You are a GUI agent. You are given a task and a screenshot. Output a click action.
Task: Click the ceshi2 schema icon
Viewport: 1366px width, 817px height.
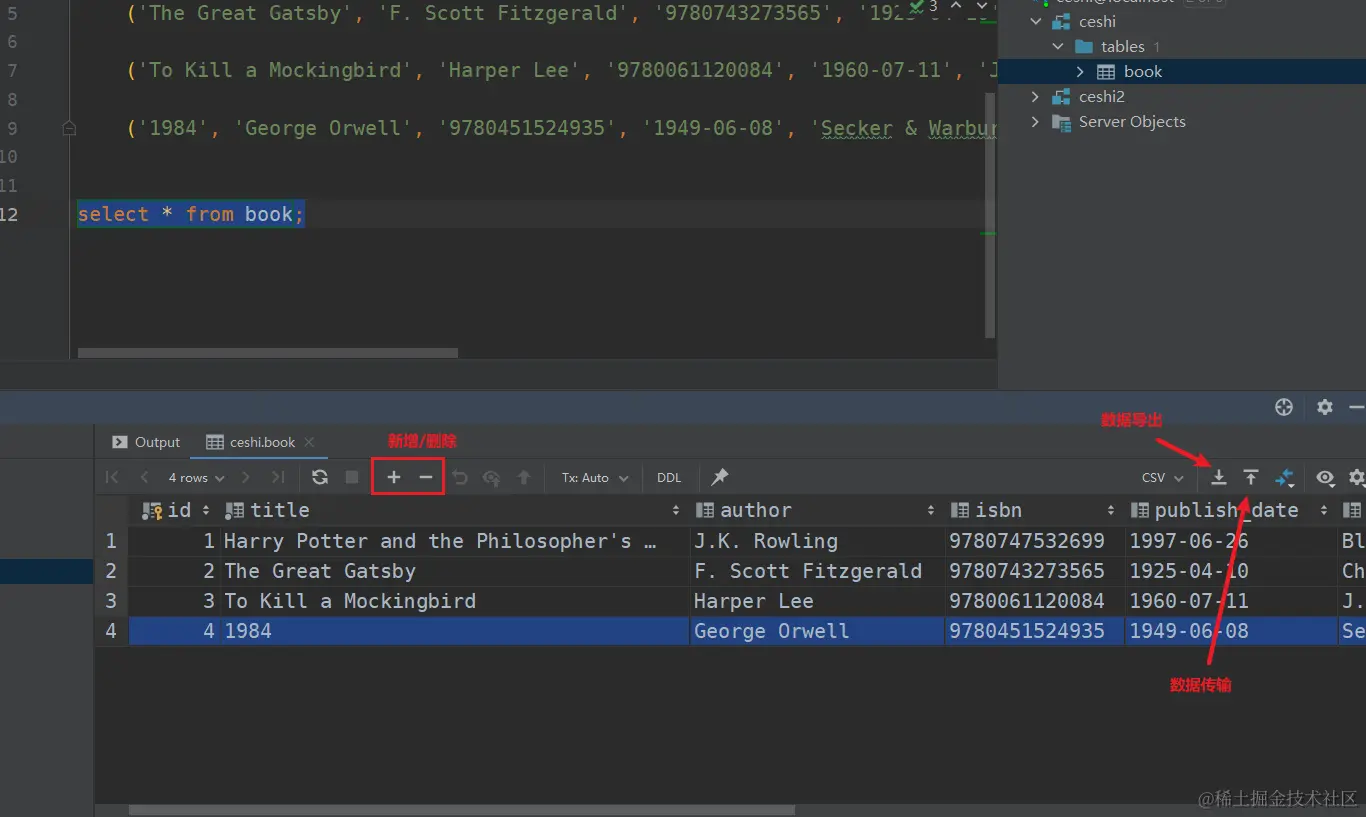tap(1062, 97)
